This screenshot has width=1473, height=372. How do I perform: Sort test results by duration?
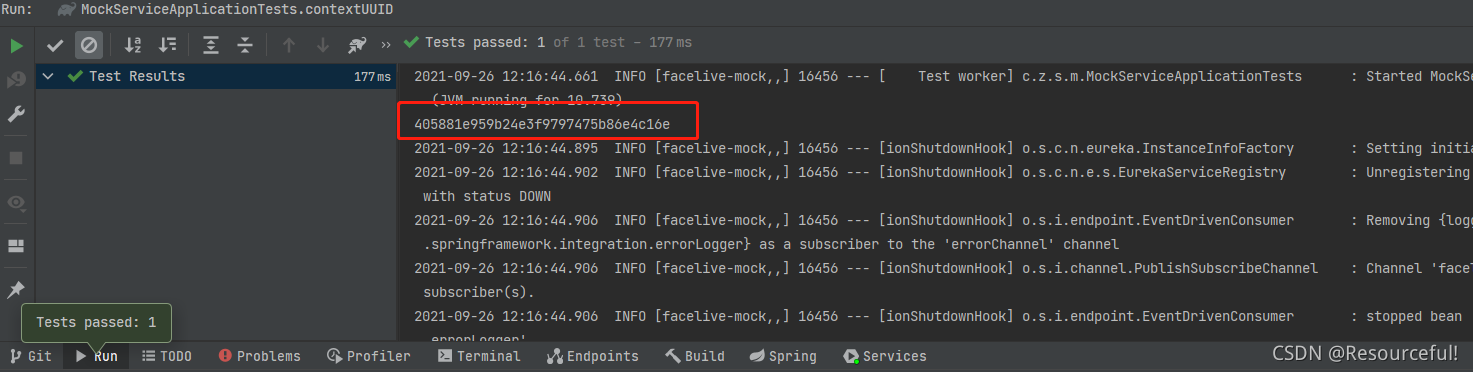[167, 45]
